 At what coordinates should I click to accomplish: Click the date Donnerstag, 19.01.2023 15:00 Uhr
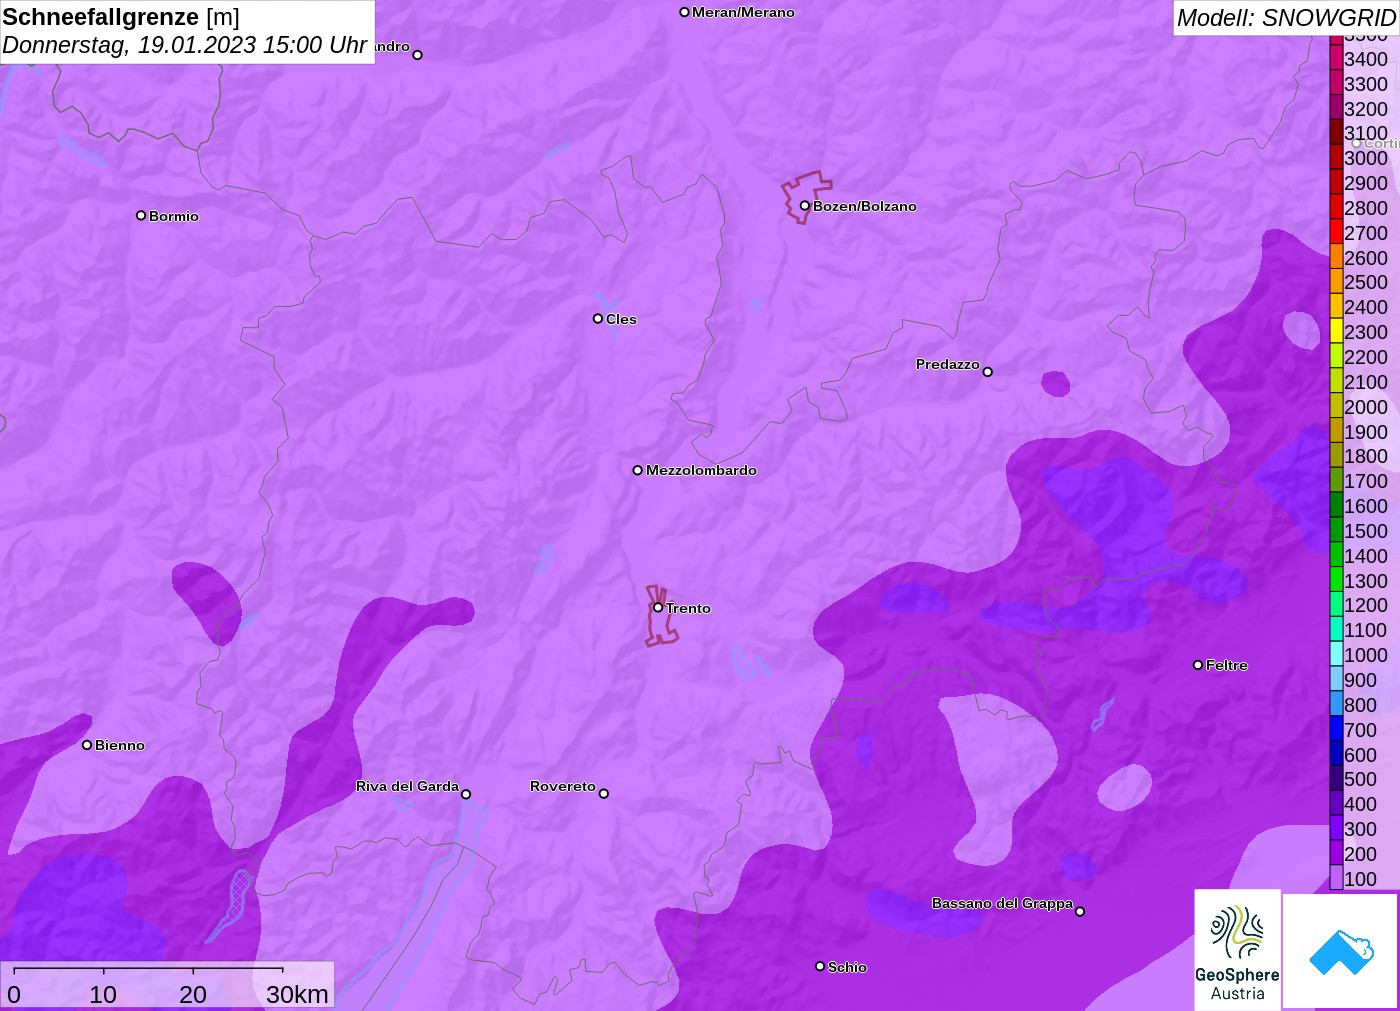click(185, 45)
